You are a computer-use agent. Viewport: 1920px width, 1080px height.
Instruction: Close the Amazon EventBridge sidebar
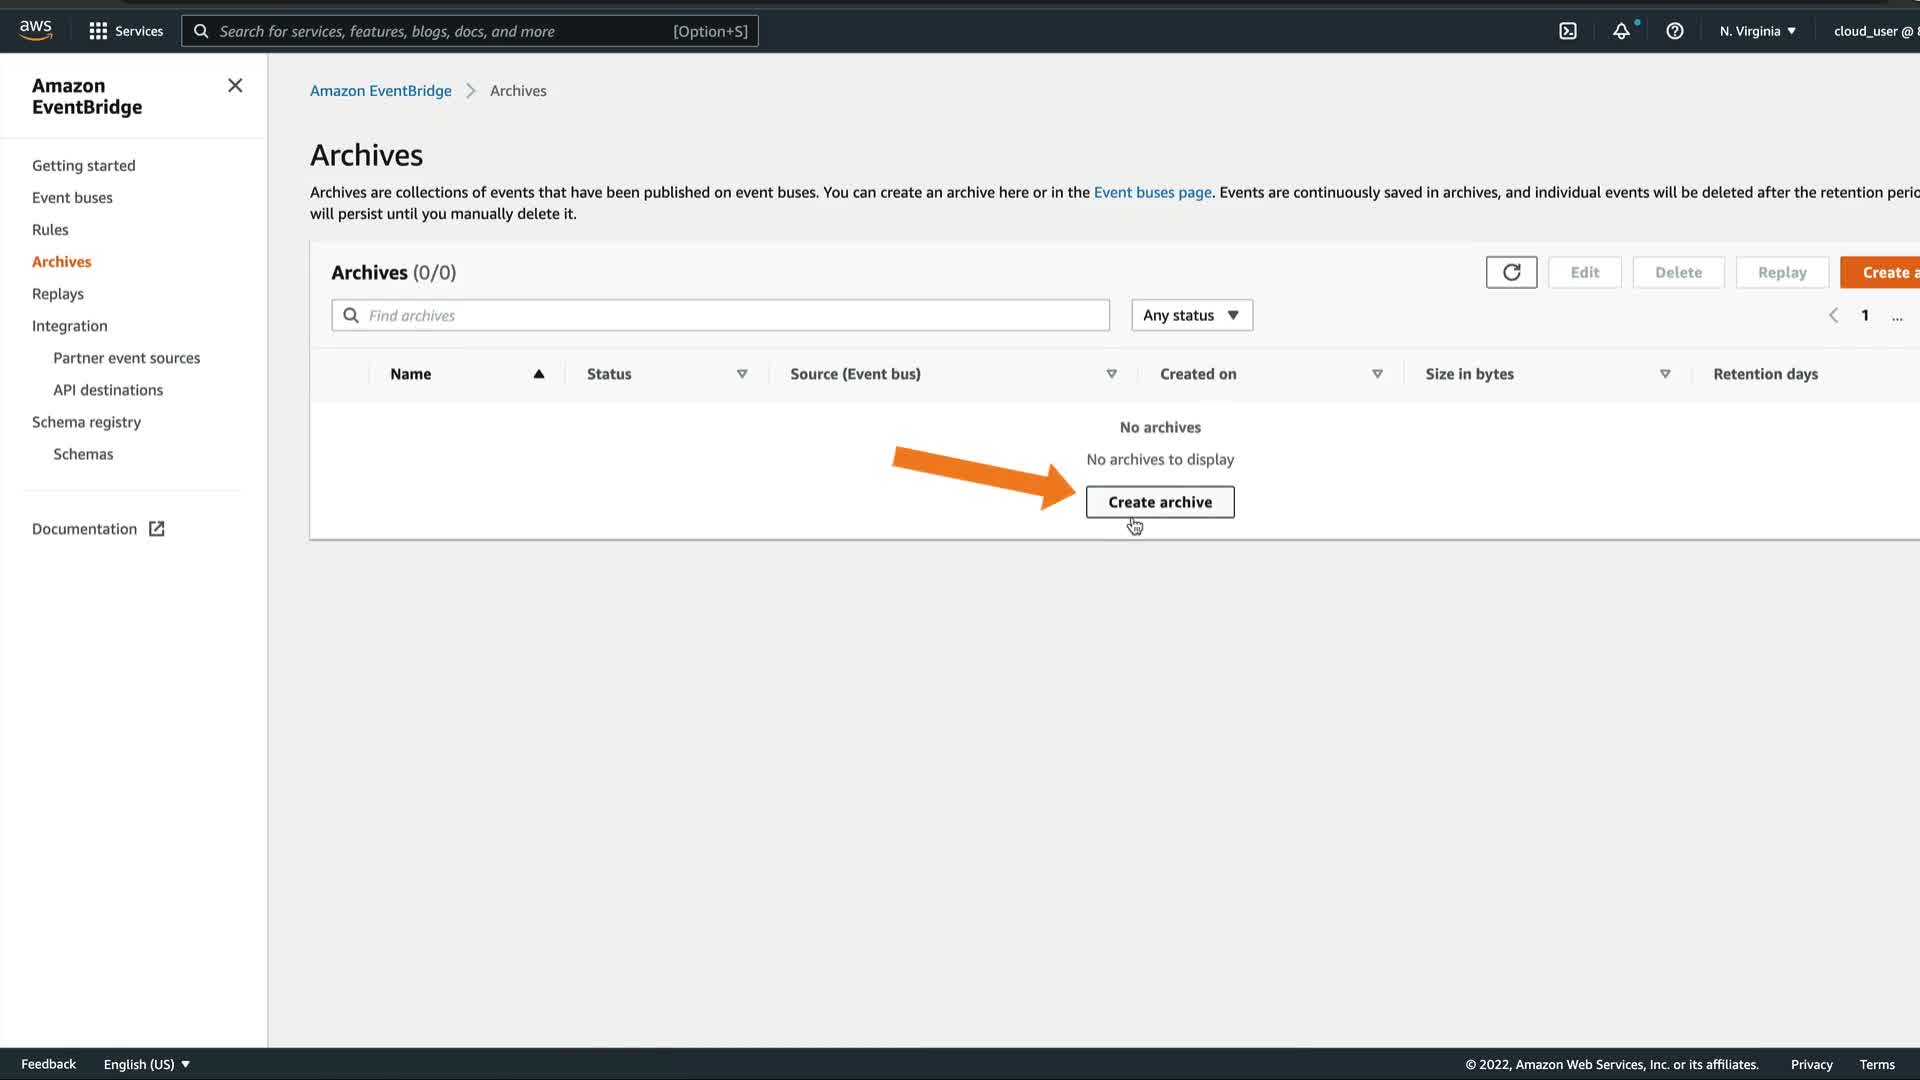(235, 86)
